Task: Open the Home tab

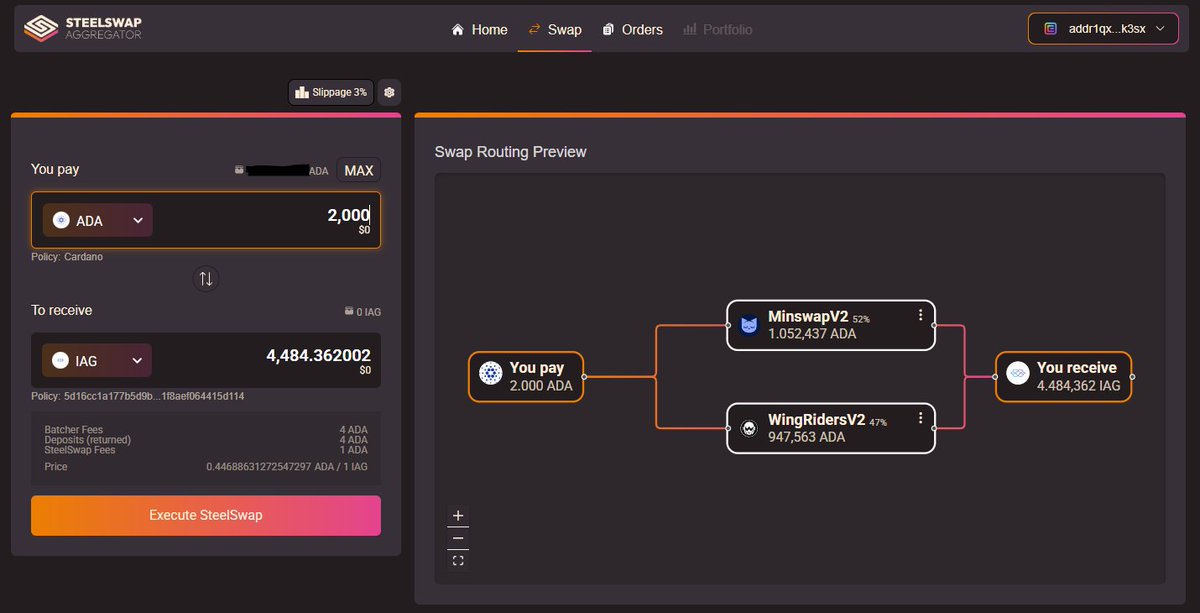Action: 479,30
